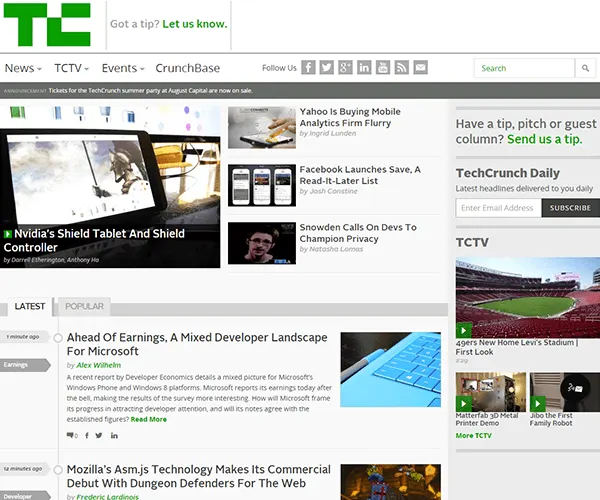Image resolution: width=600 pixels, height=500 pixels.
Task: Open Dungeon Defenders article thumbnail
Action: 390,482
